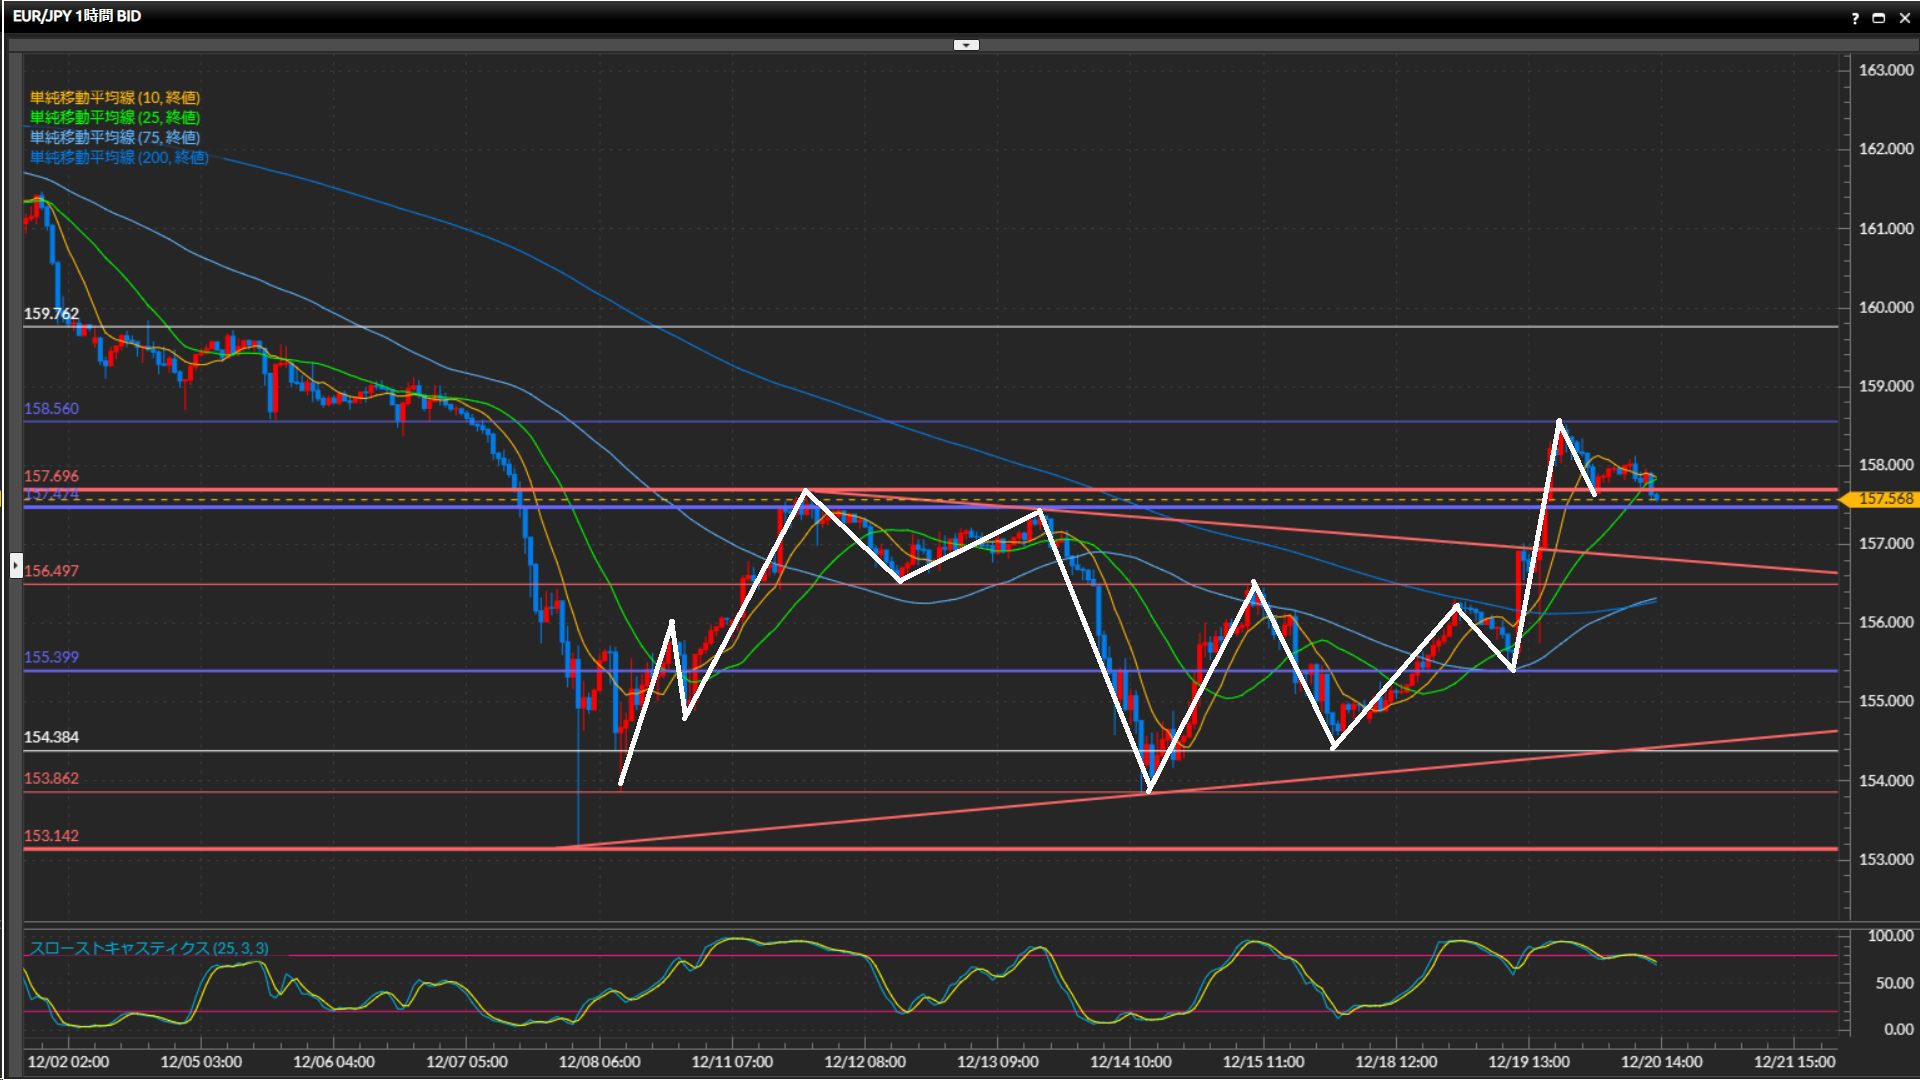The image size is (1920, 1080).
Task: Select the 154.384 horizontal line label
Action: [51, 737]
